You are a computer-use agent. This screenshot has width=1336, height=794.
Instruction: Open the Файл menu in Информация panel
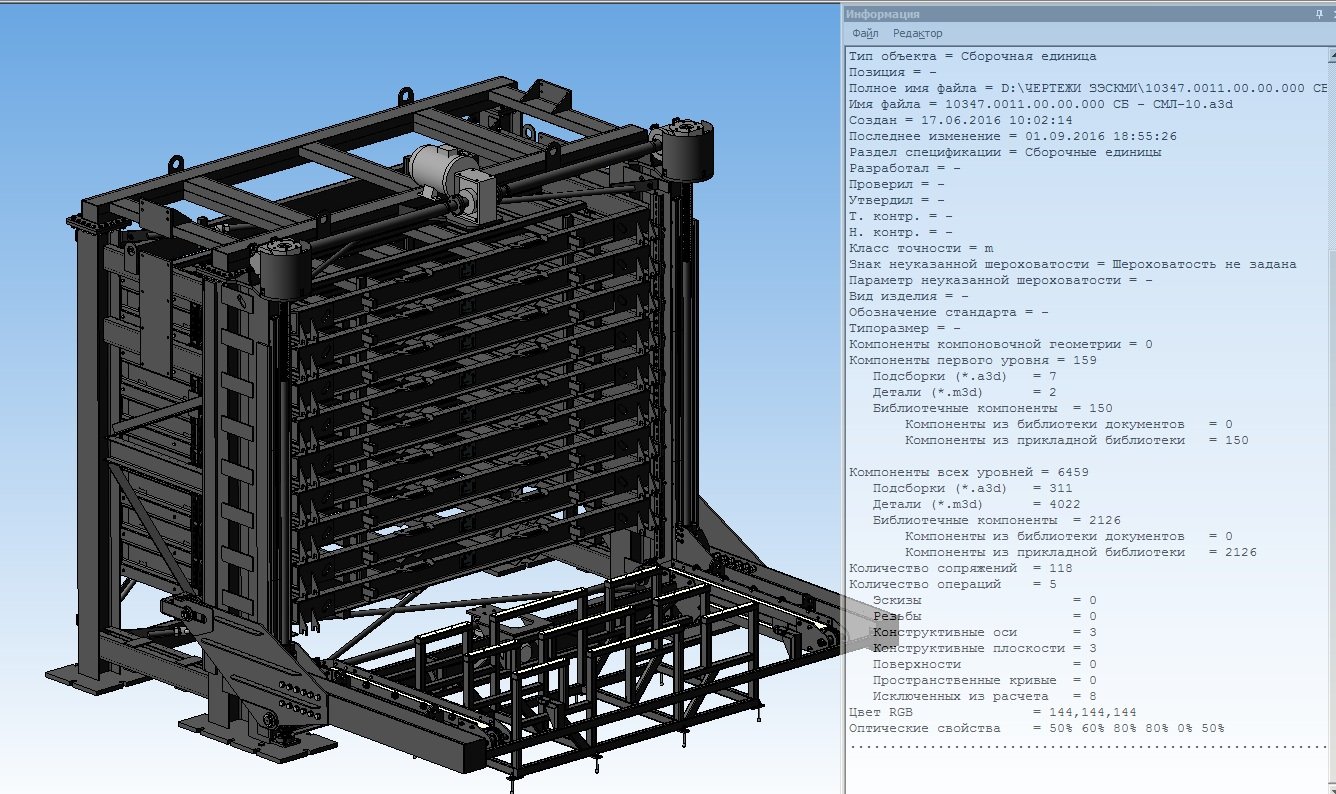(865, 33)
